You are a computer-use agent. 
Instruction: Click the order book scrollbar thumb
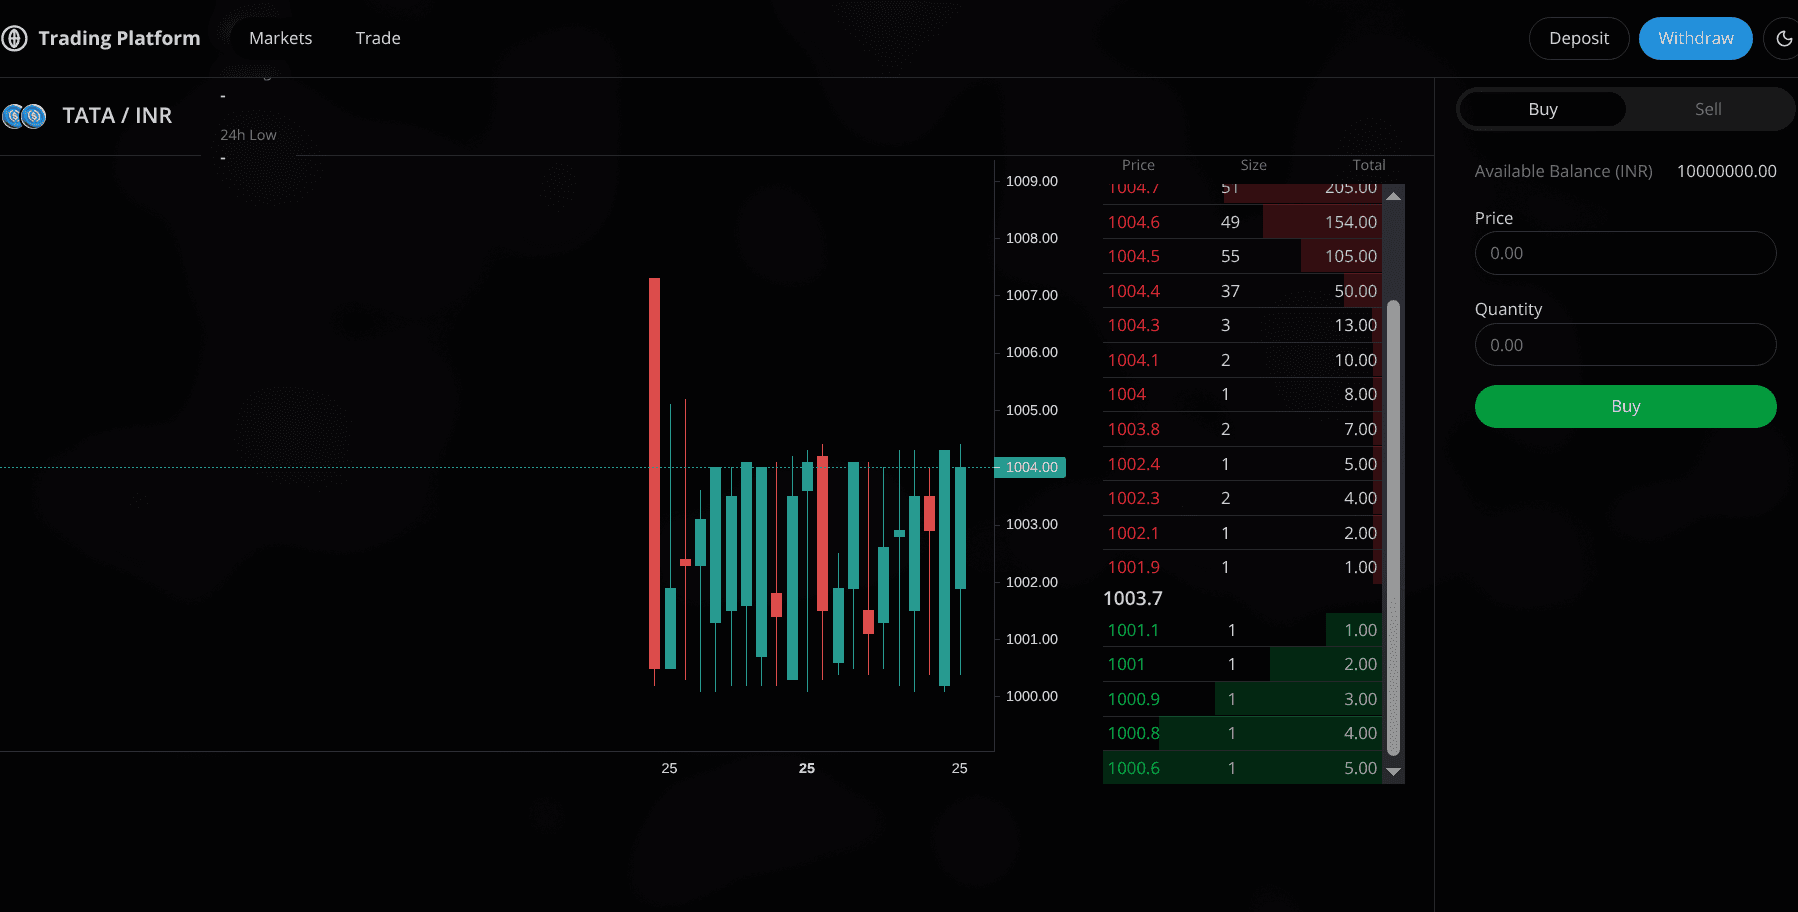(x=1393, y=527)
